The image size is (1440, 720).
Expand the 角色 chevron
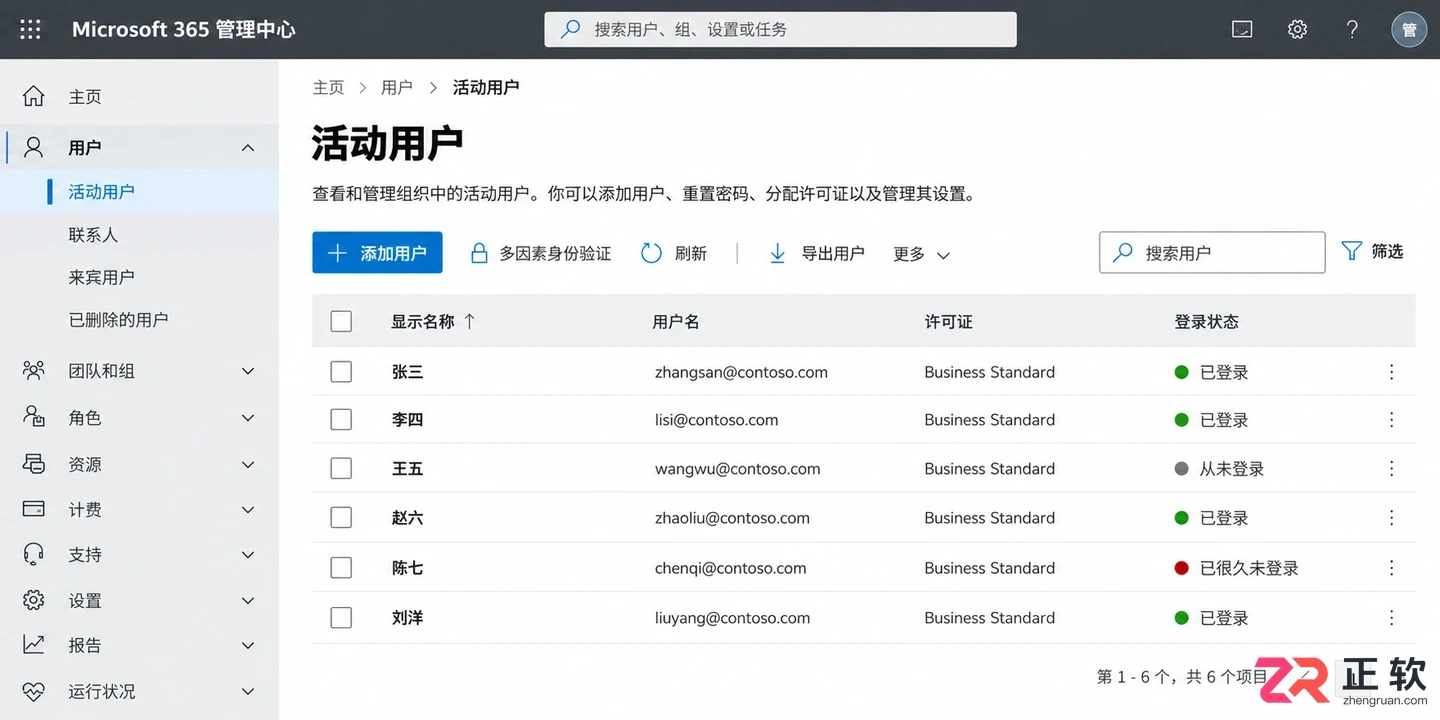click(x=248, y=418)
